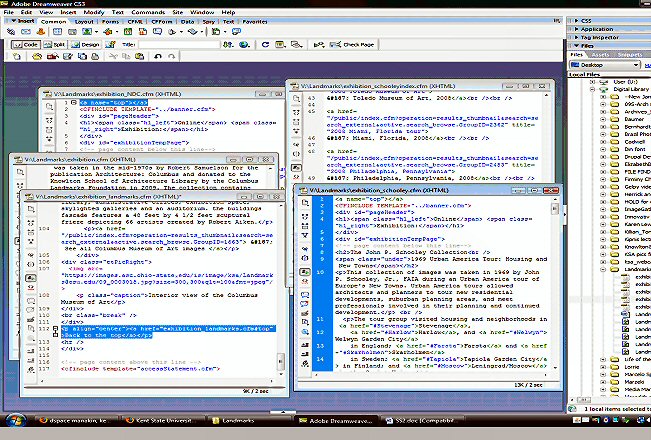The image size is (651, 440).
Task: Switch to Spry insert tab
Action: [208, 22]
